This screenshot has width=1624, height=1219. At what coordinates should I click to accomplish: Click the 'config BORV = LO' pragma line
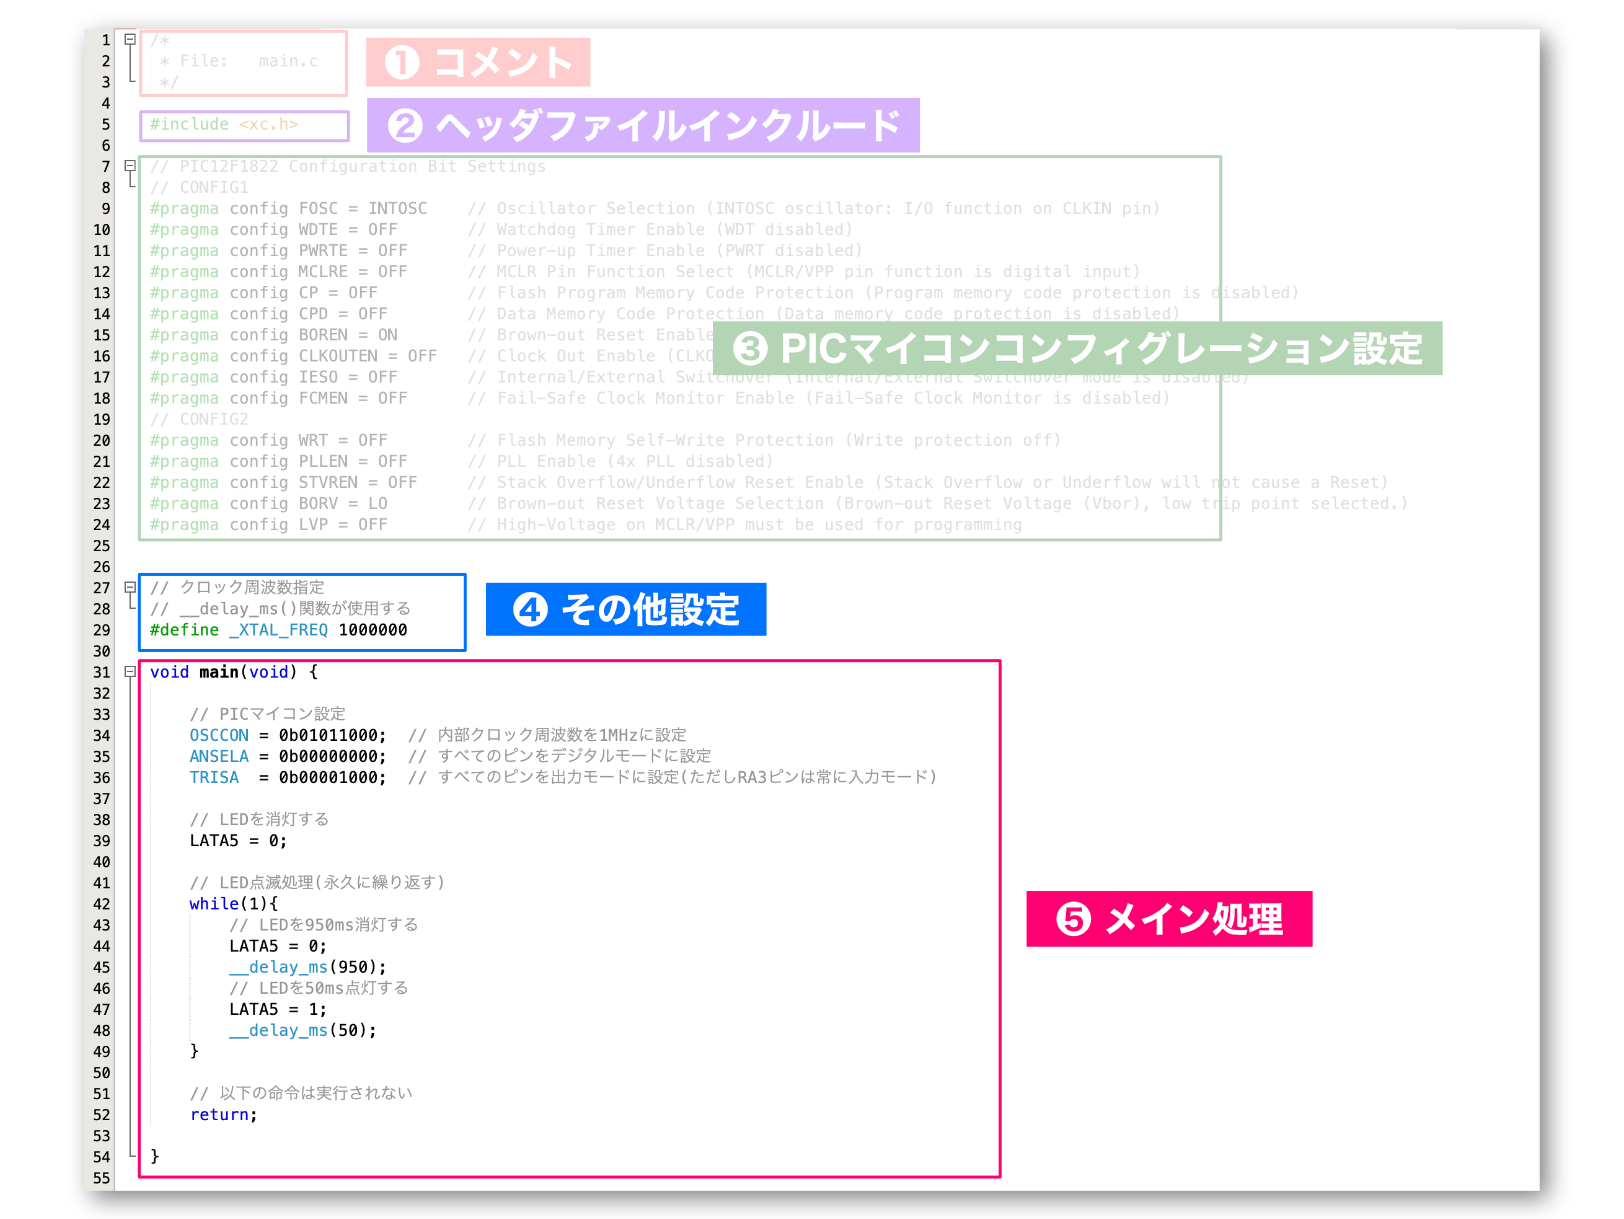tap(268, 503)
